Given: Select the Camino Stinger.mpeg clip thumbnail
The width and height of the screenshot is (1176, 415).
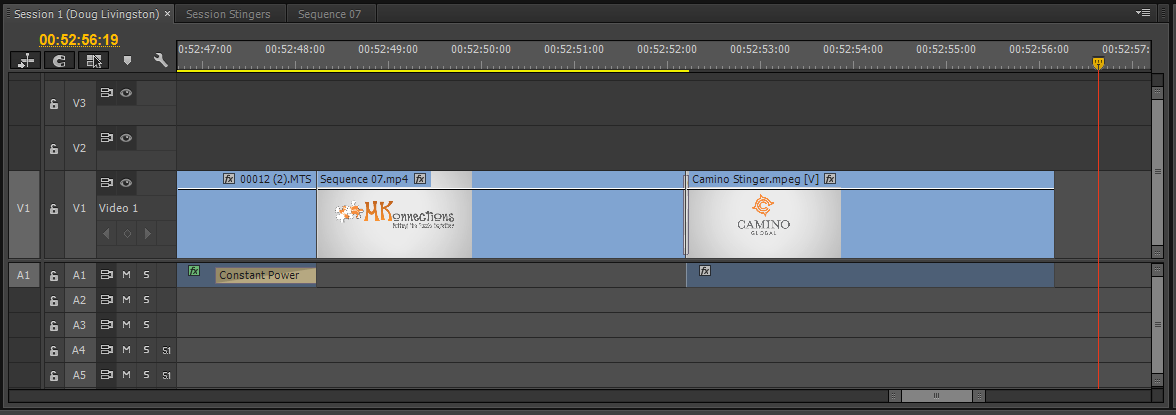Looking at the screenshot, I should 764,224.
